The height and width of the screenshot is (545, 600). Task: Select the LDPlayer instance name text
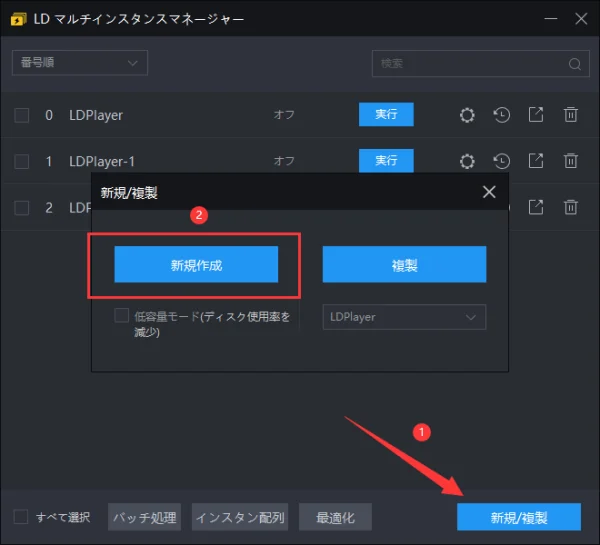[x=96, y=115]
